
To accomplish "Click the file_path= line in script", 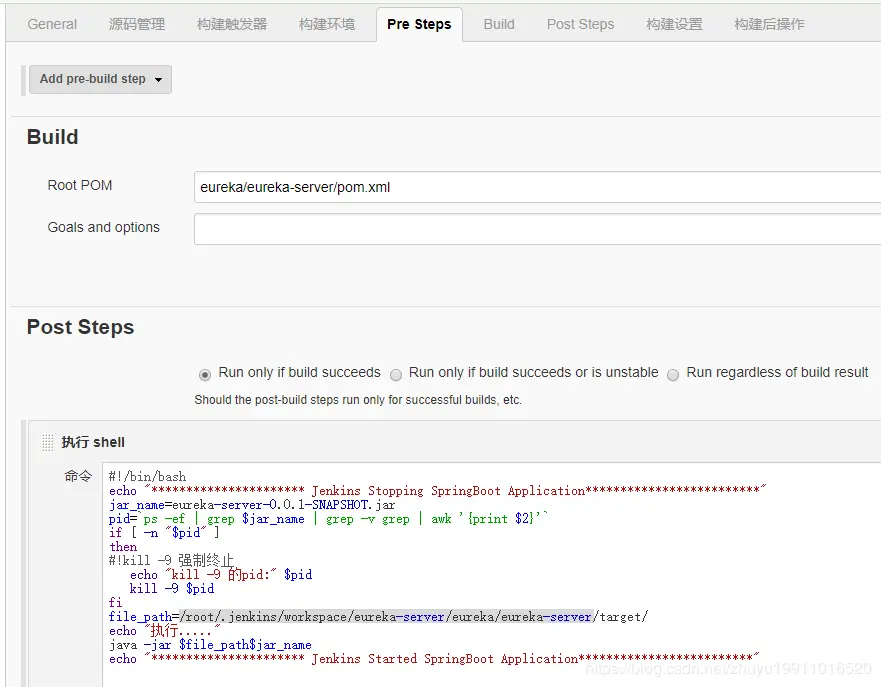I will pos(378,616).
